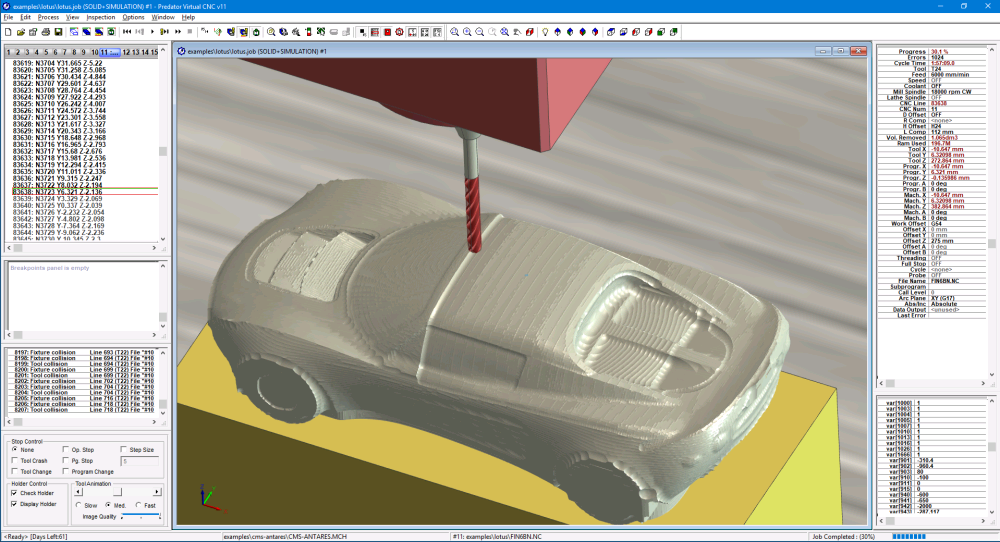Enable the Tool Crash stop checkbox

coord(15,461)
